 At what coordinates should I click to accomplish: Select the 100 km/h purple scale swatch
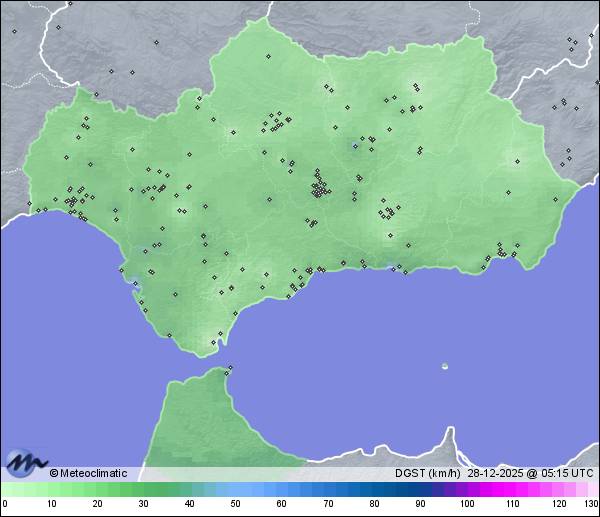[466, 490]
